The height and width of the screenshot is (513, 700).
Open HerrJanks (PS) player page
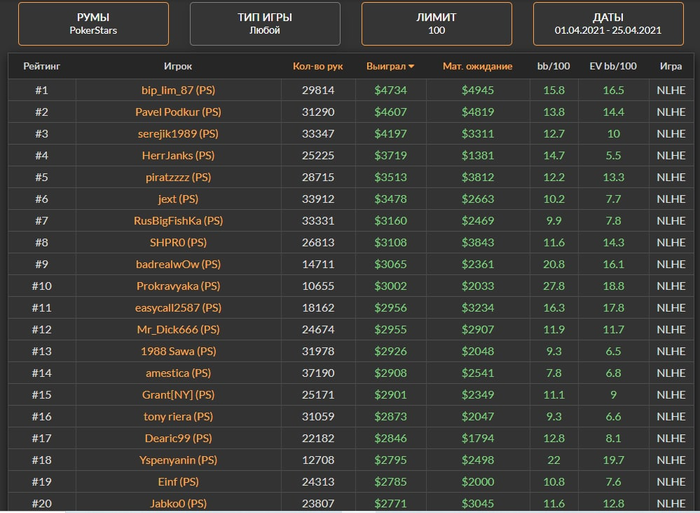coord(178,155)
